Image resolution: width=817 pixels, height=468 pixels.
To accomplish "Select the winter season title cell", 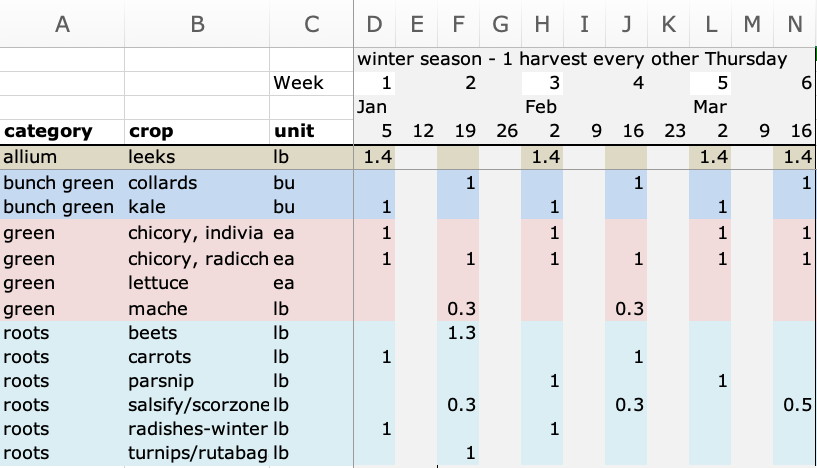I will click(572, 60).
